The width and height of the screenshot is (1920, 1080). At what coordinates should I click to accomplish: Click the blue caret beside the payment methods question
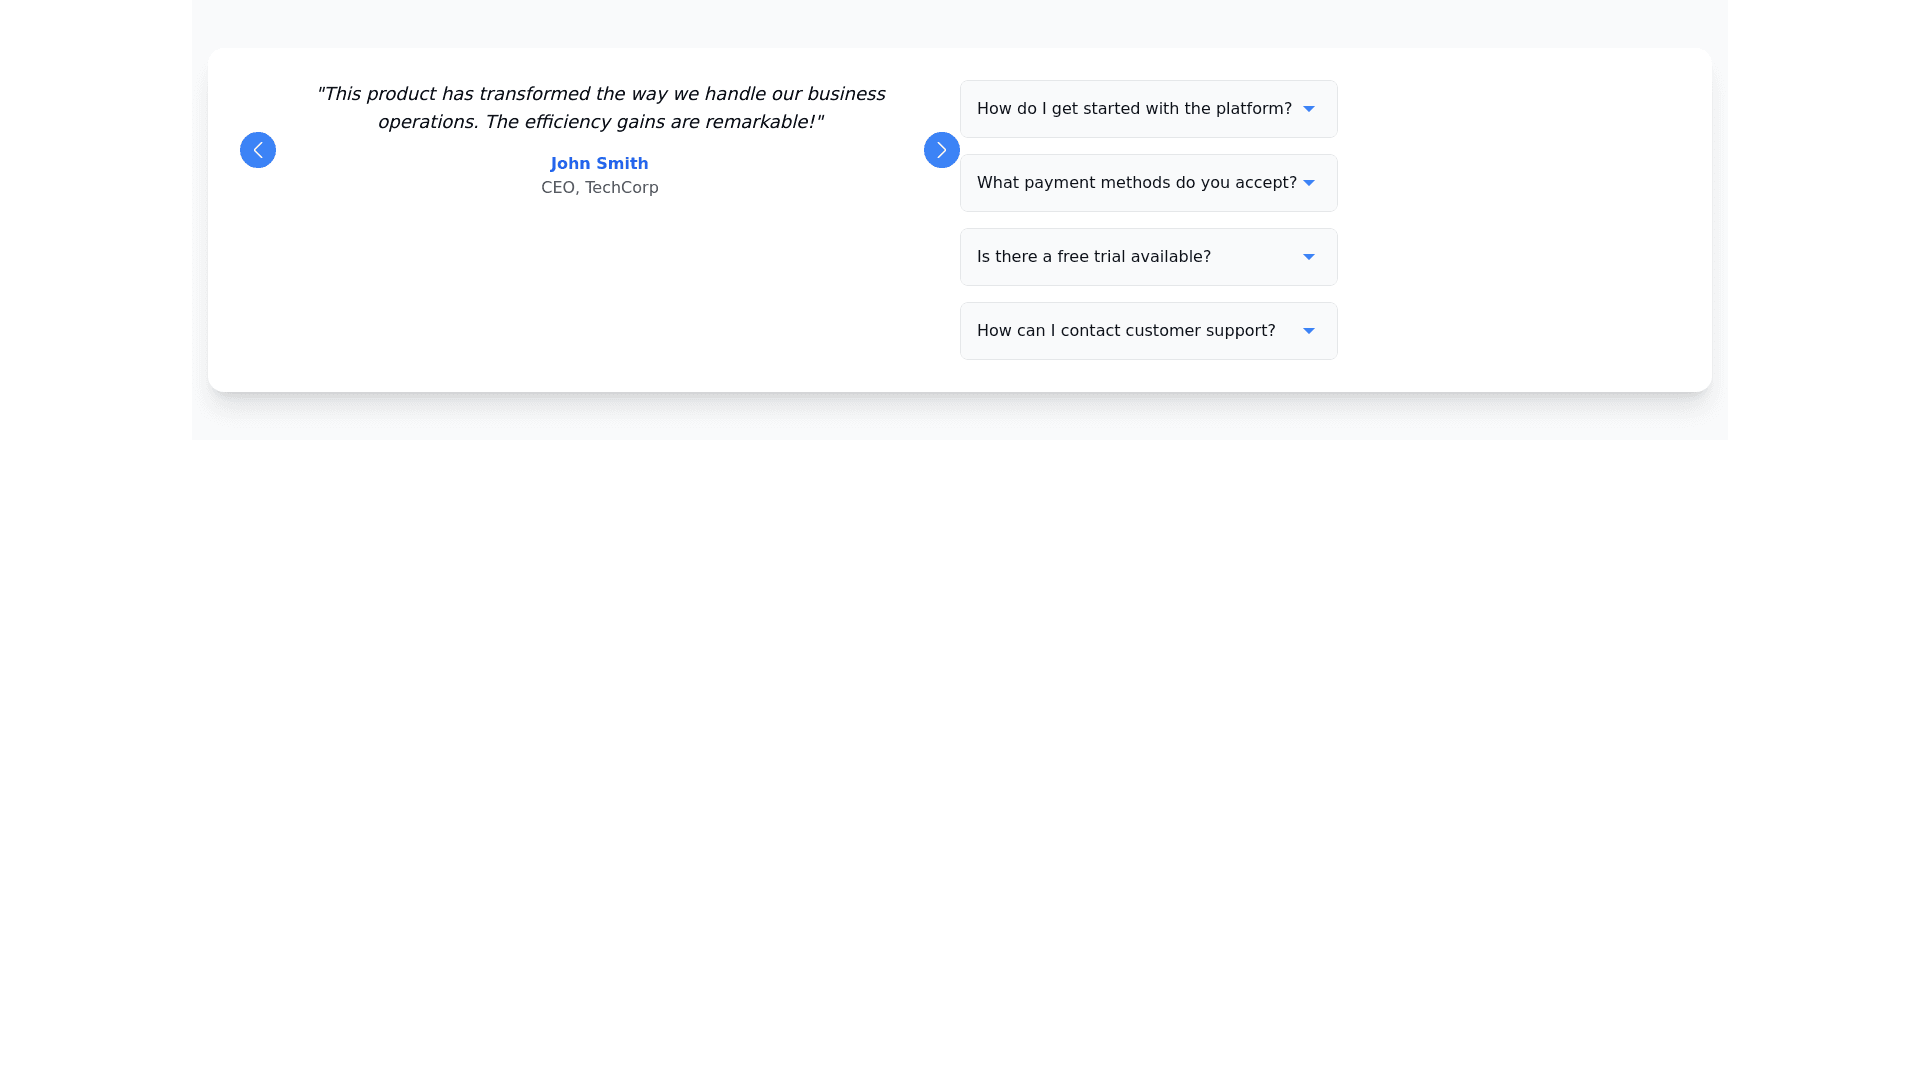1308,183
